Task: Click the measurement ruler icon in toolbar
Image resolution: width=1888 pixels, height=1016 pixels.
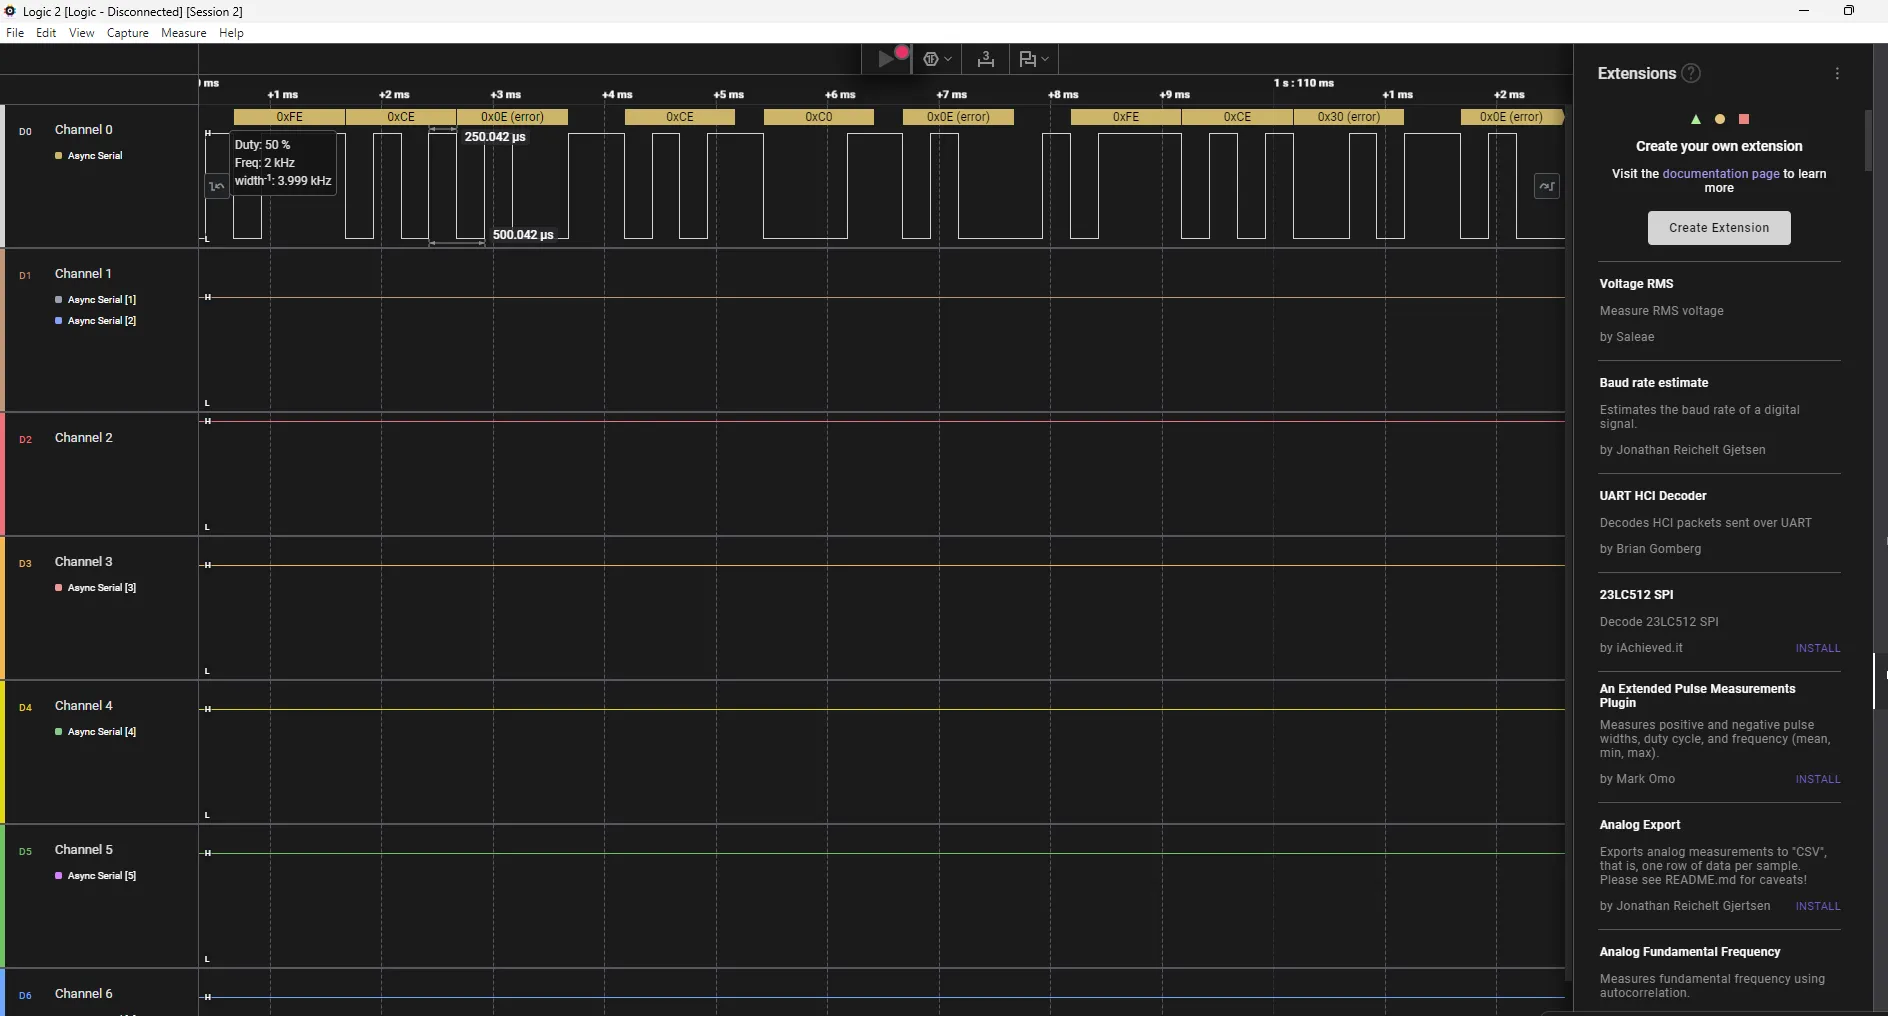Action: pyautogui.click(x=985, y=59)
